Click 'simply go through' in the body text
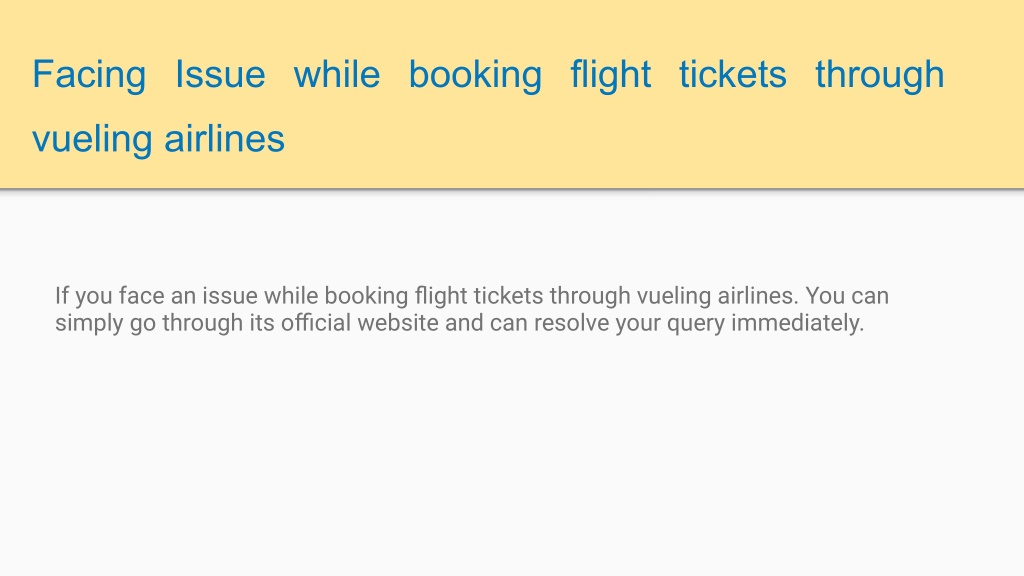The height and width of the screenshot is (576, 1024). click(x=149, y=323)
